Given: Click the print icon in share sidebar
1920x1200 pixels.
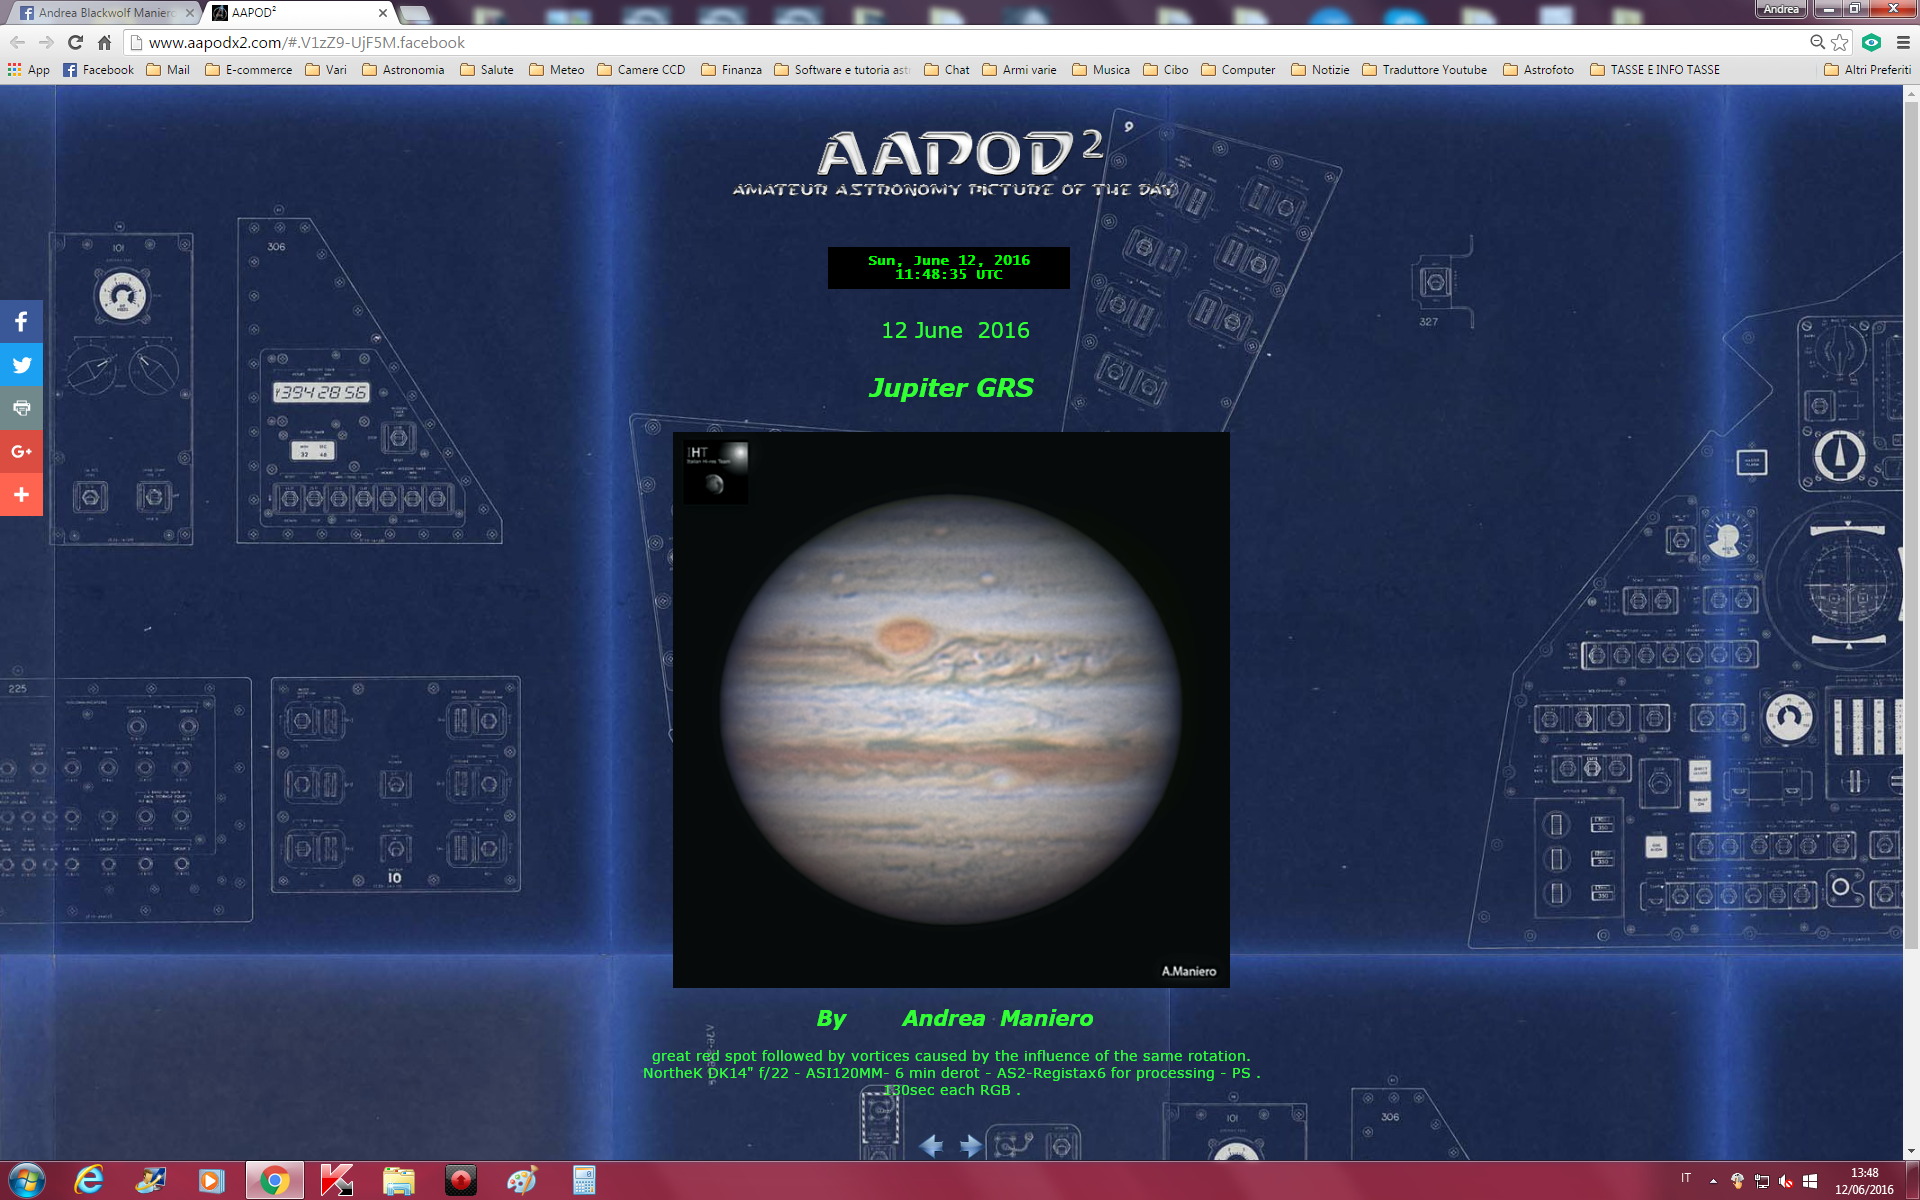Looking at the screenshot, I should (x=21, y=408).
